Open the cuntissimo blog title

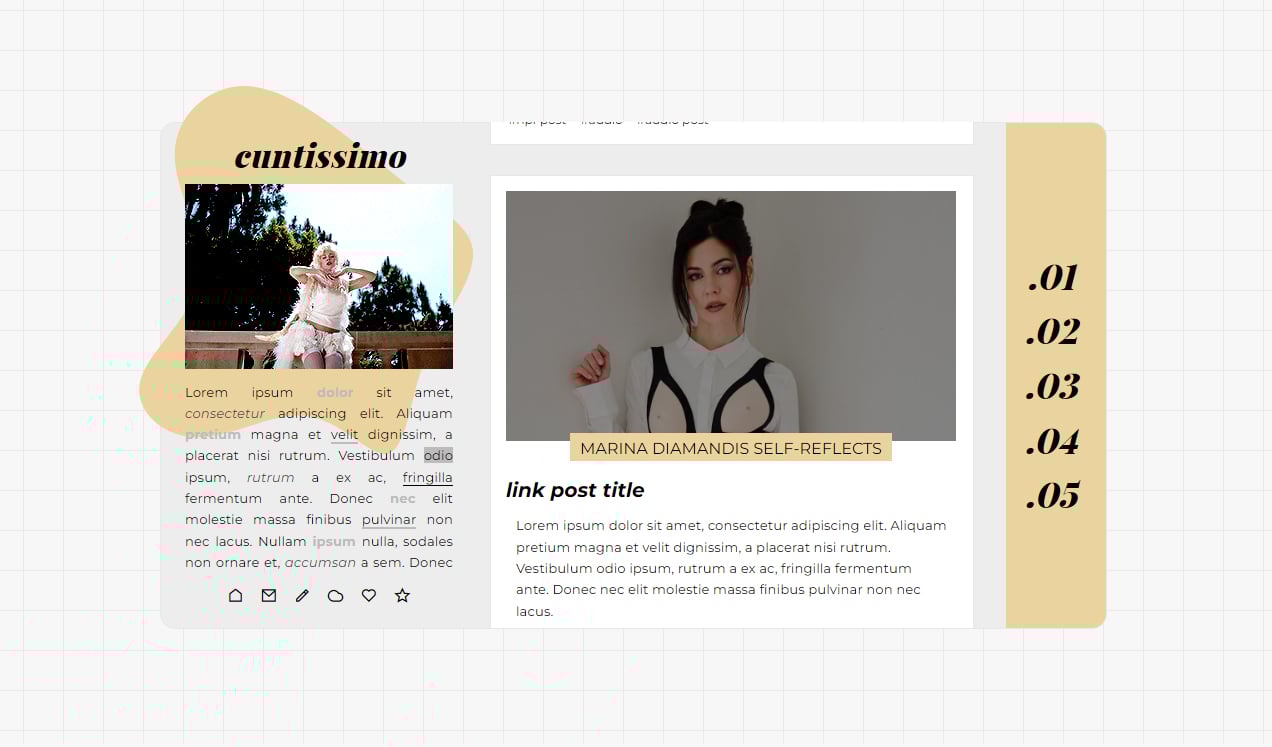(321, 156)
